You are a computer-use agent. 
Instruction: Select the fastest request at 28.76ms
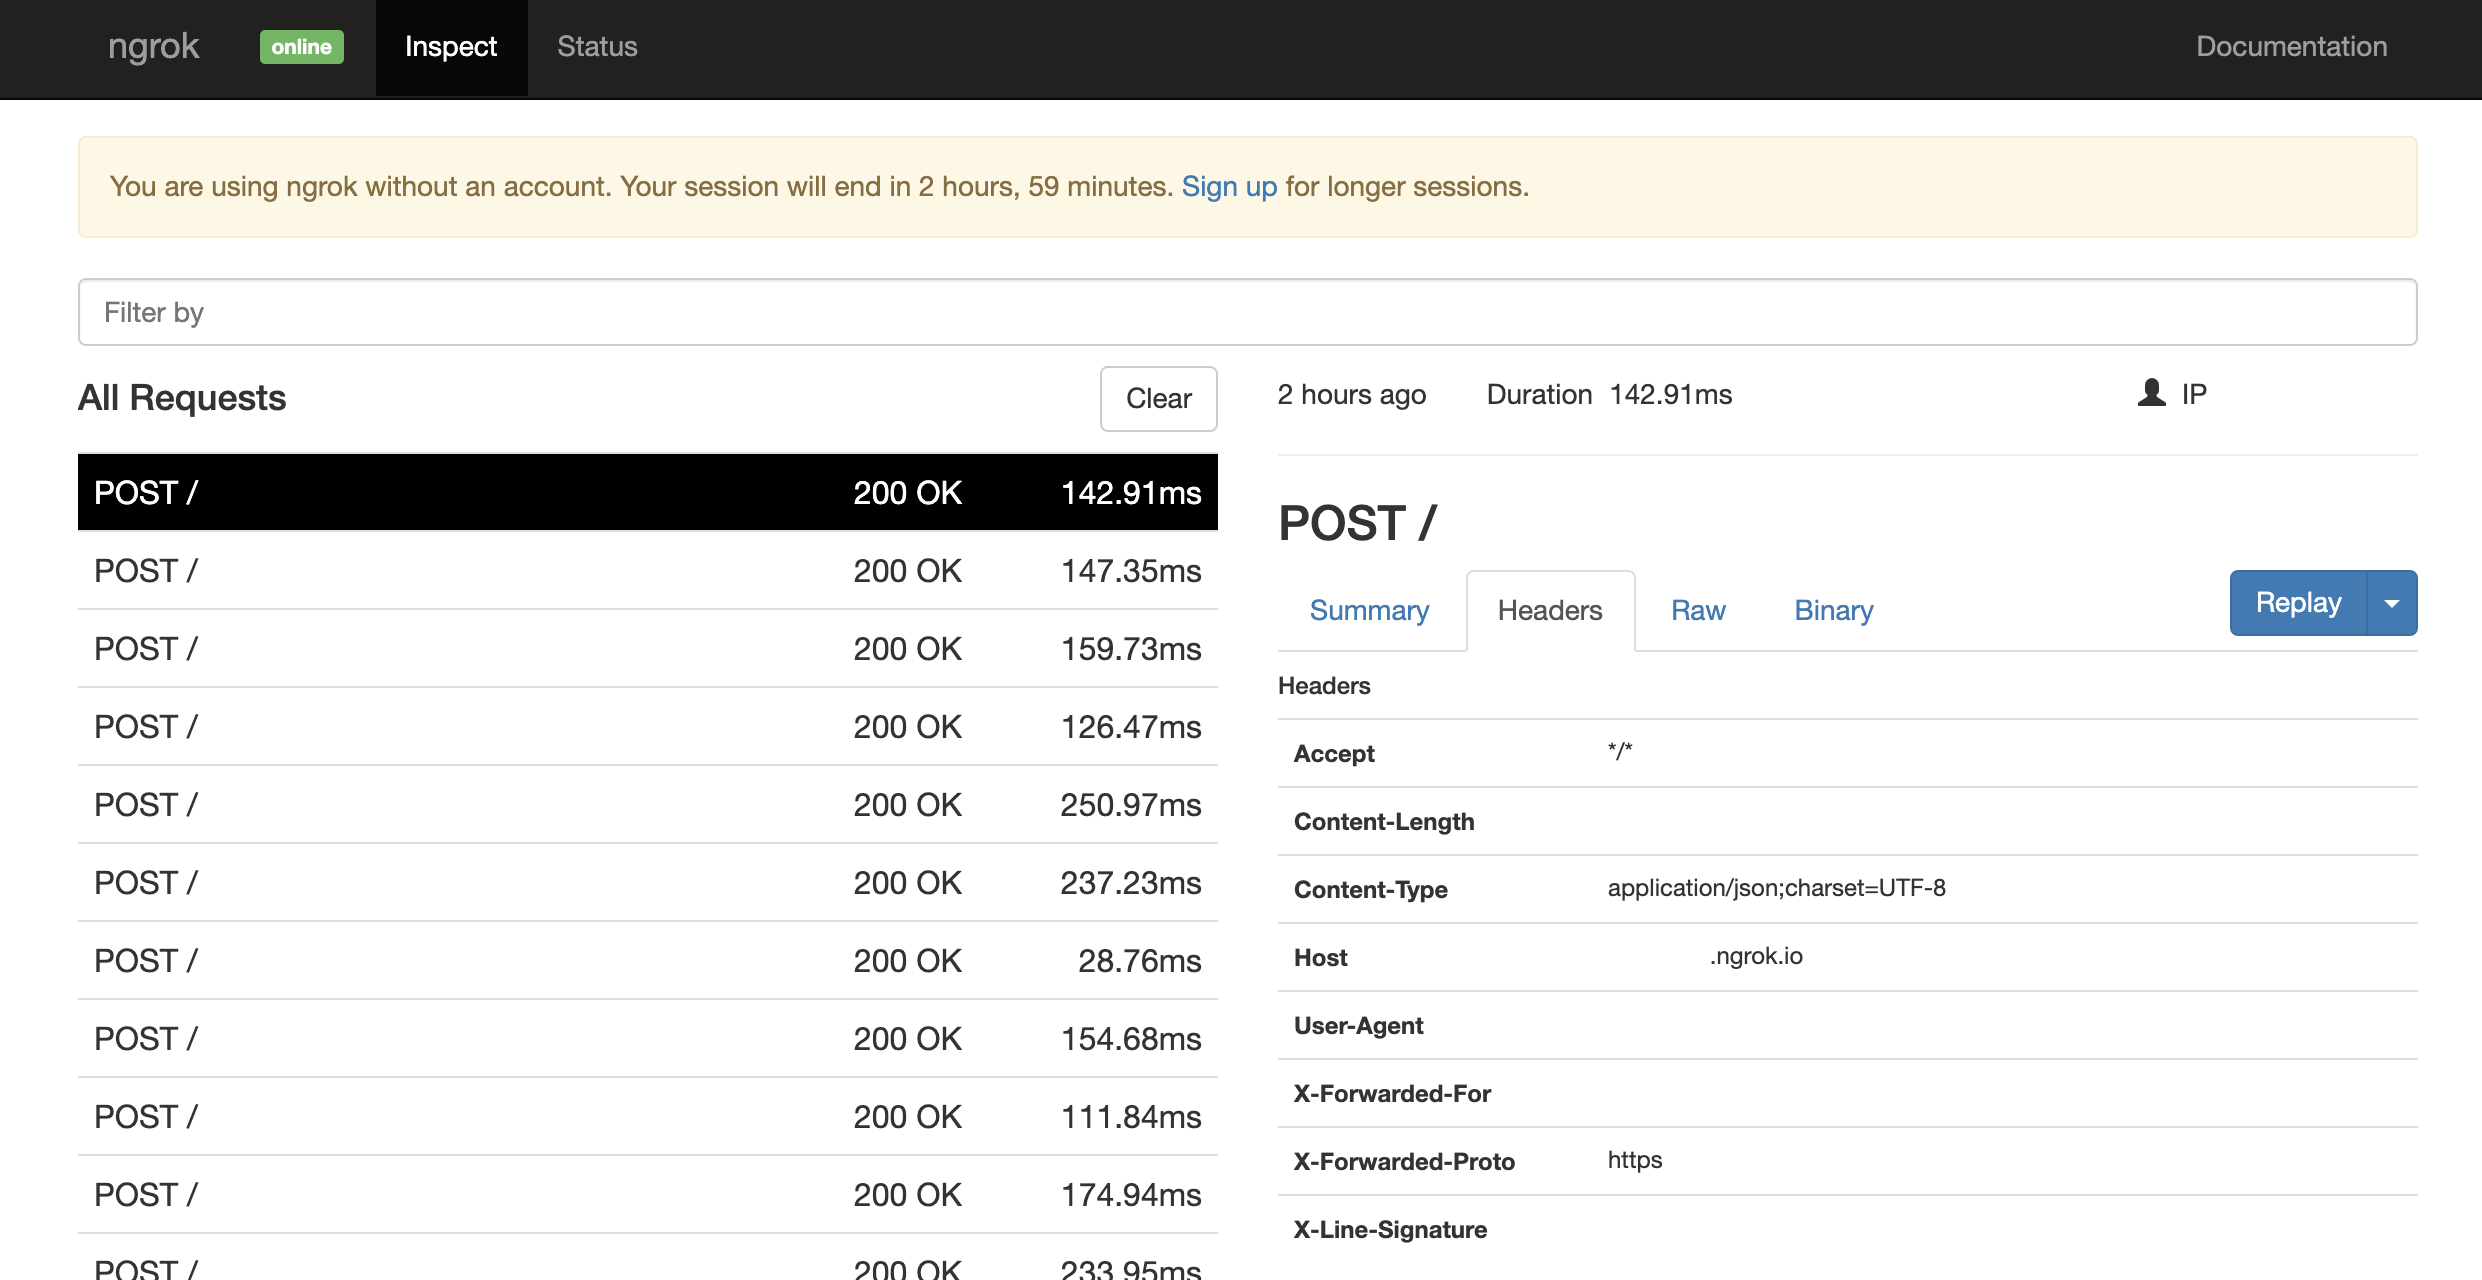click(x=647, y=960)
